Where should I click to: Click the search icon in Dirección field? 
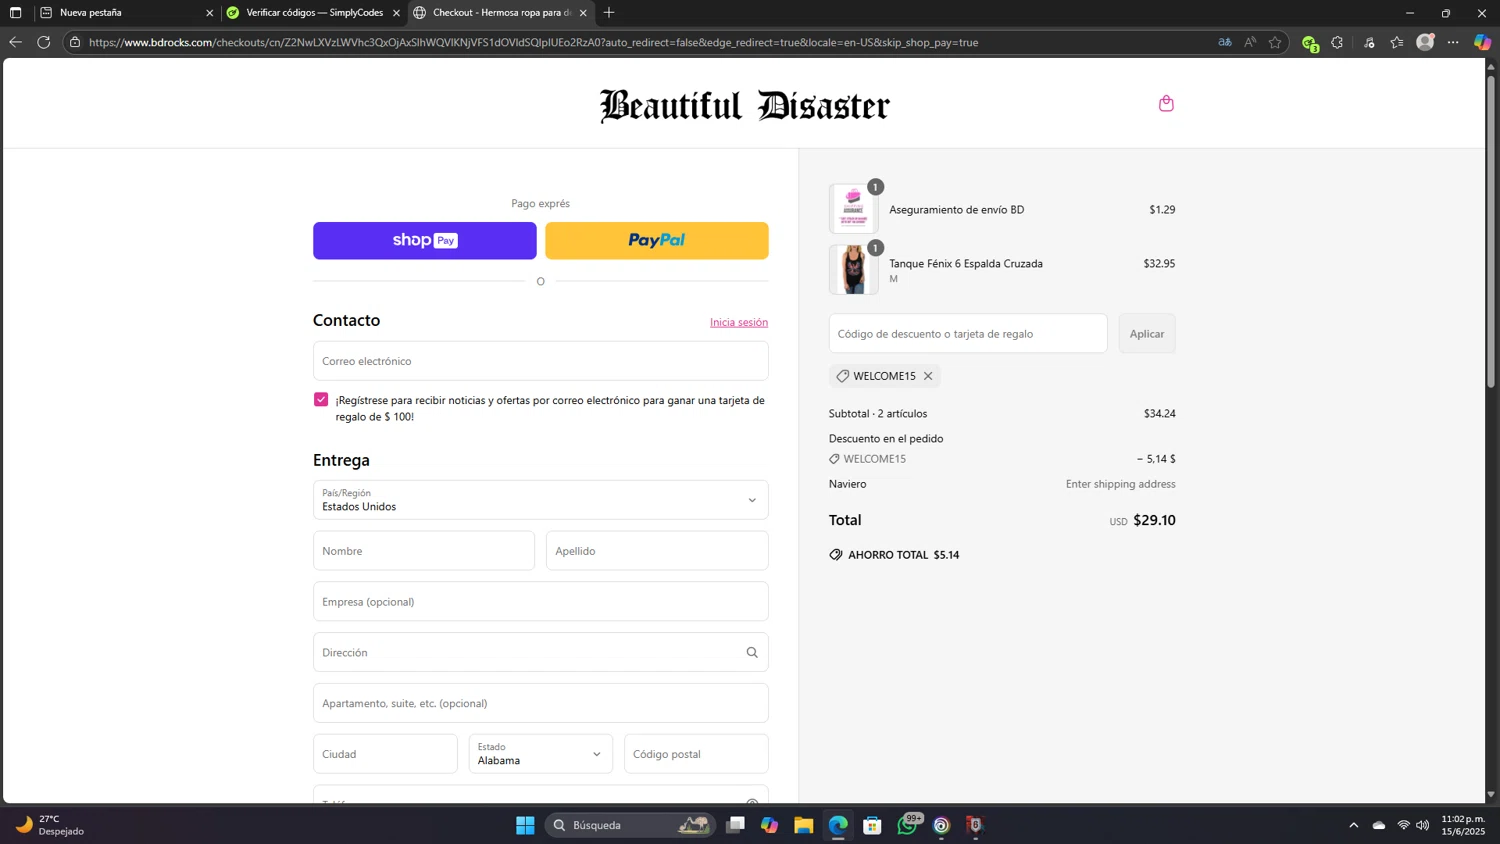click(x=752, y=652)
